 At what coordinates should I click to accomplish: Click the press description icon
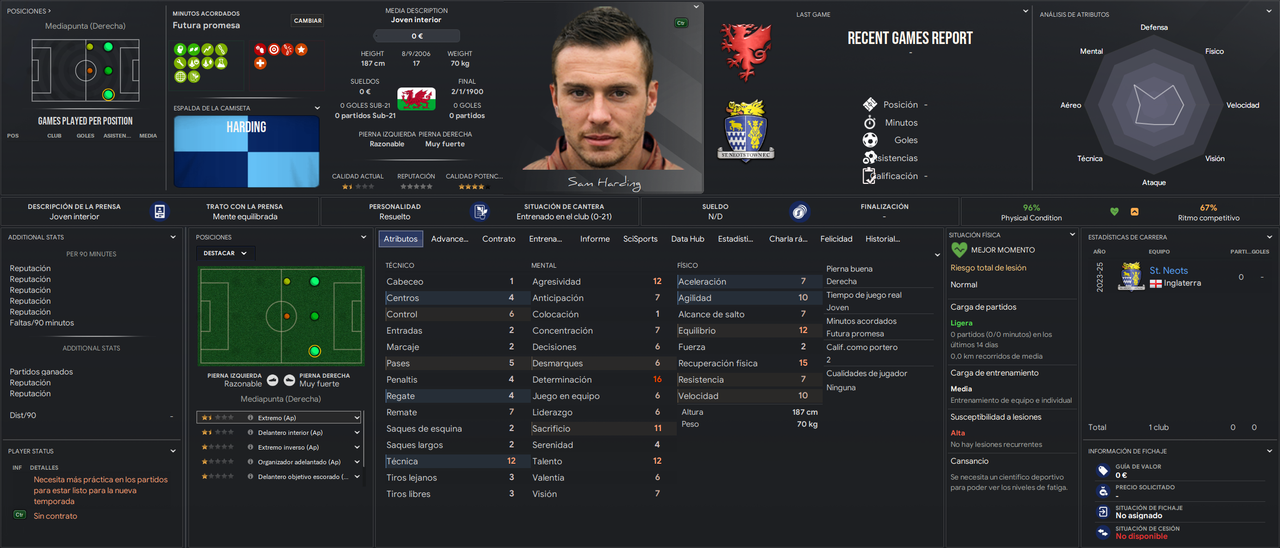point(160,211)
